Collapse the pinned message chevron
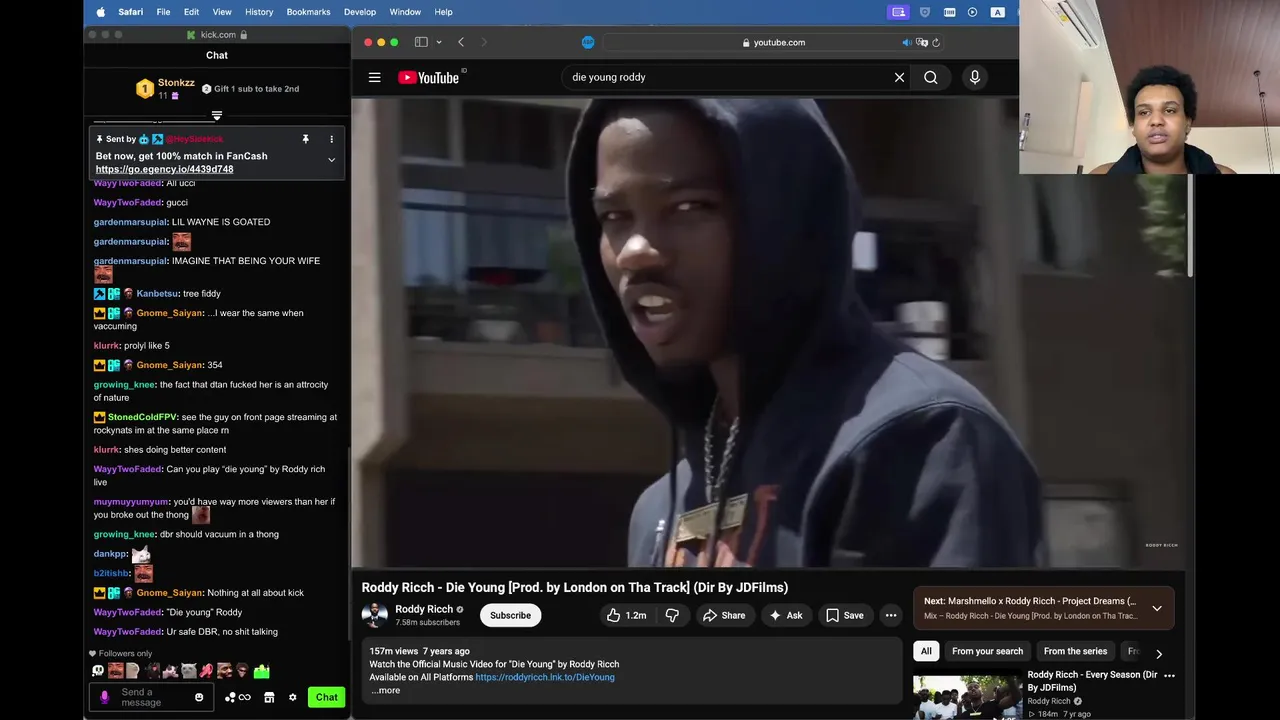The height and width of the screenshot is (720, 1280). coord(331,160)
